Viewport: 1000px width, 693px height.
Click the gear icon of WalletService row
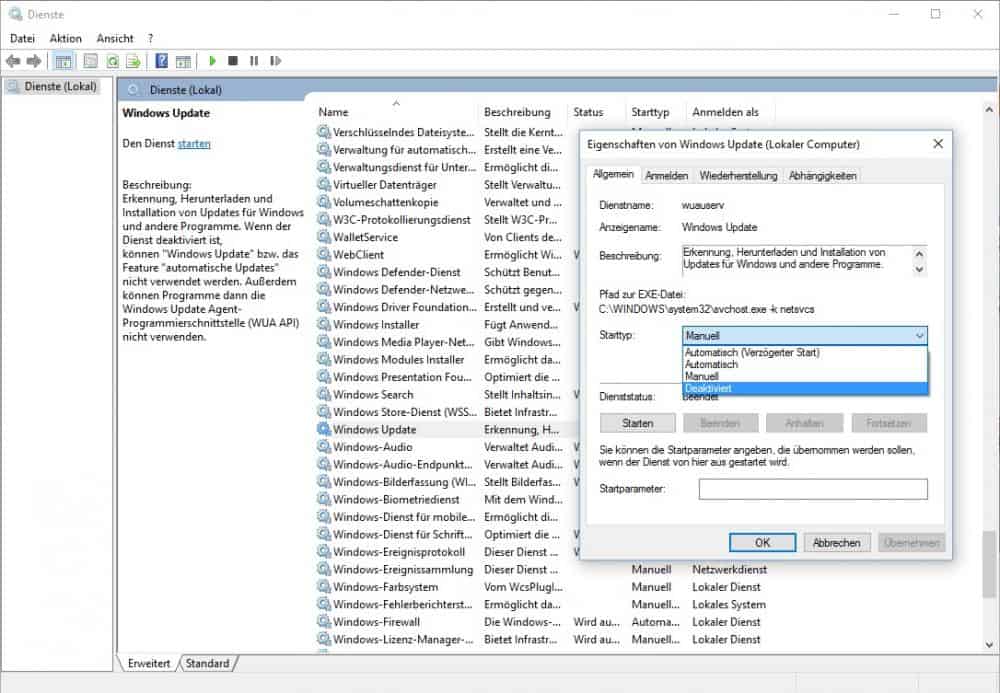click(324, 237)
